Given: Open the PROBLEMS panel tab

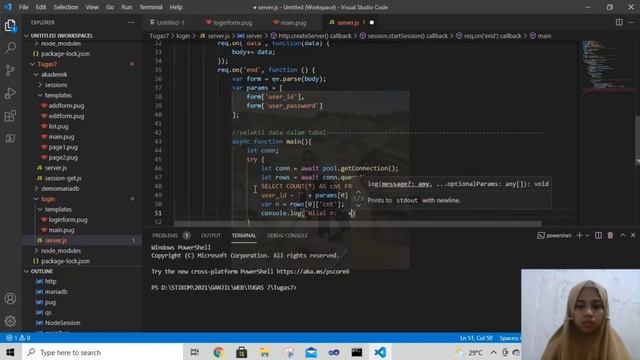Looking at the screenshot, I should (x=165, y=235).
